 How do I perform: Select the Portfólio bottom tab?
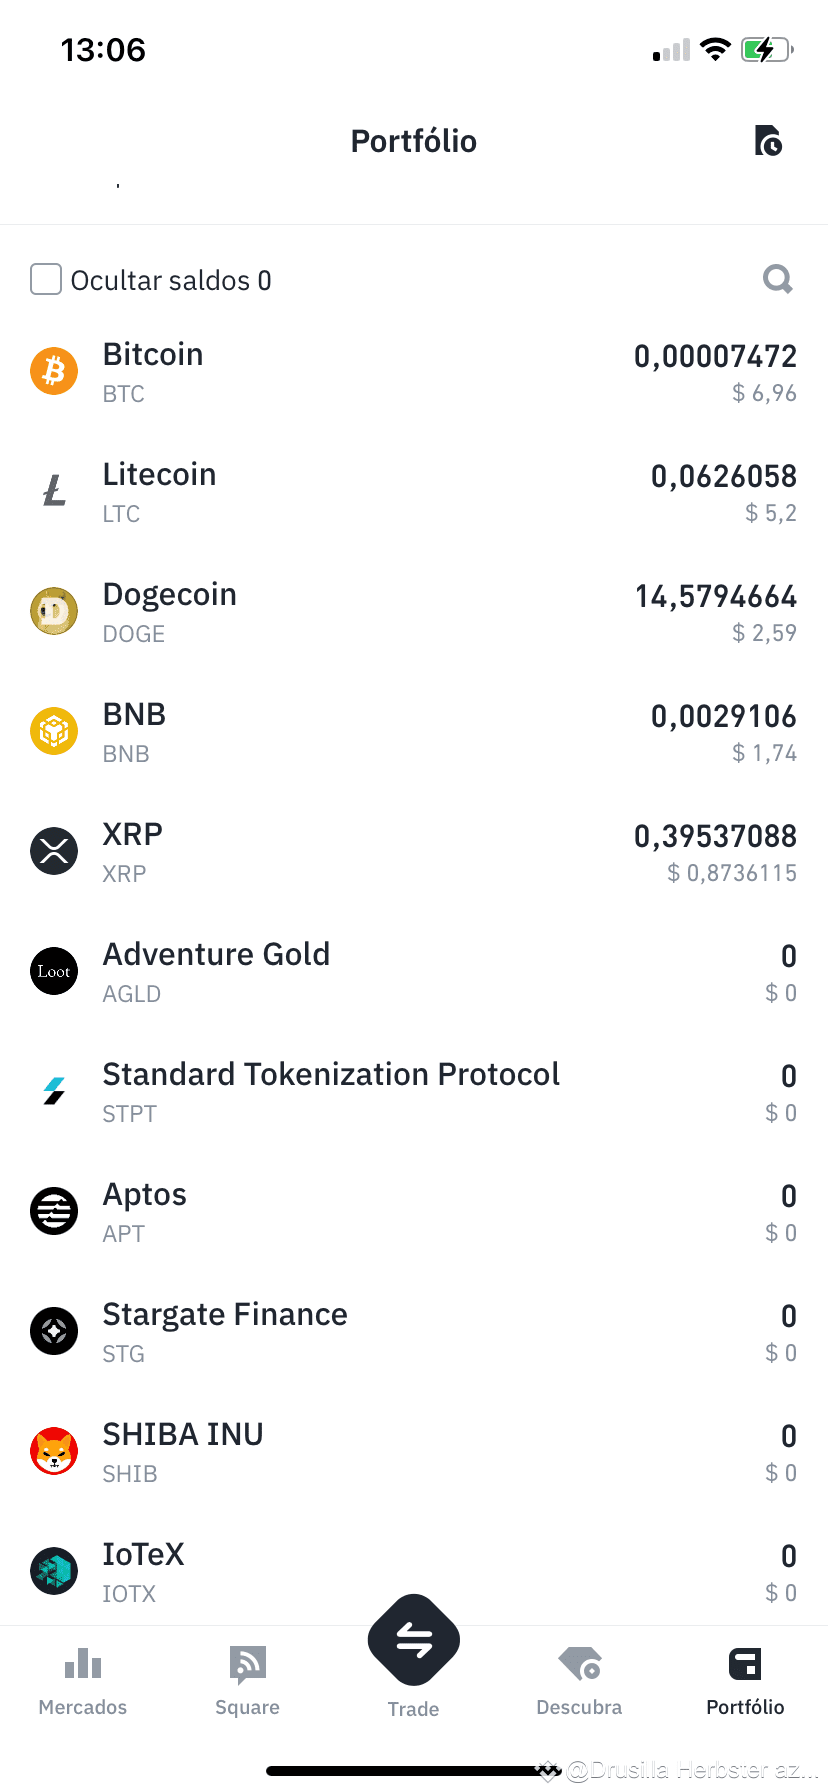pos(745,1681)
